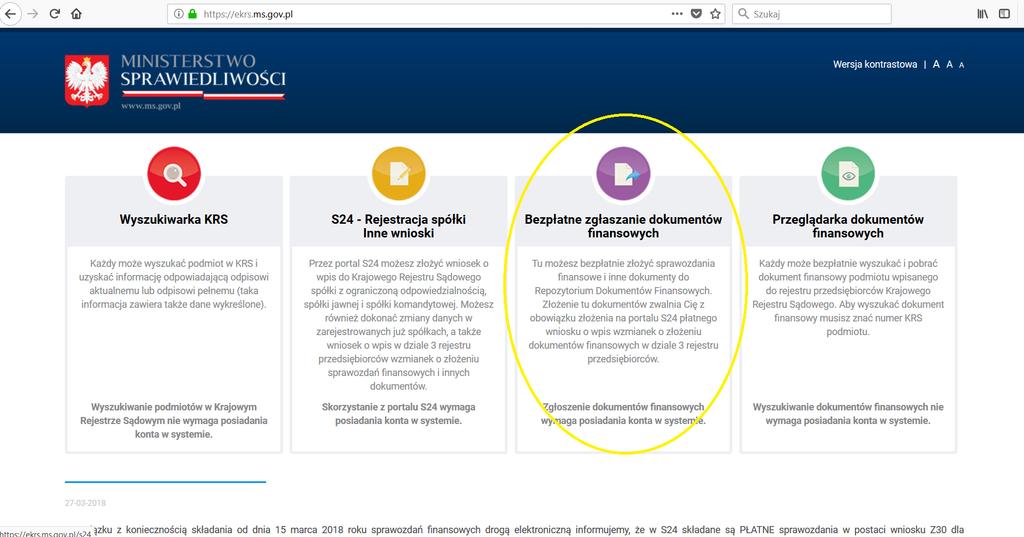Click the 'Każdy może bezpłatnie wyszukać i pobrać' description
1024x537 pixels.
pos(848,297)
